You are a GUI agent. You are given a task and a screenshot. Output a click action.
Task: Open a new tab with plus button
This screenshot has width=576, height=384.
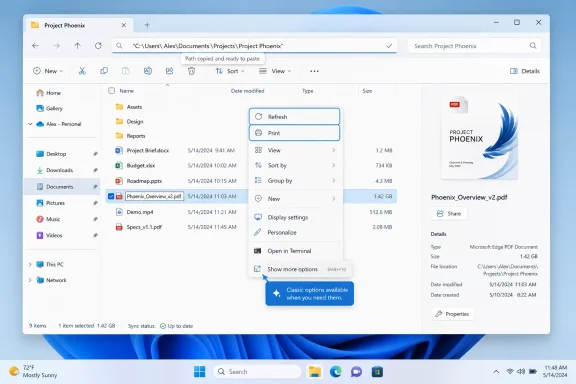click(x=147, y=25)
